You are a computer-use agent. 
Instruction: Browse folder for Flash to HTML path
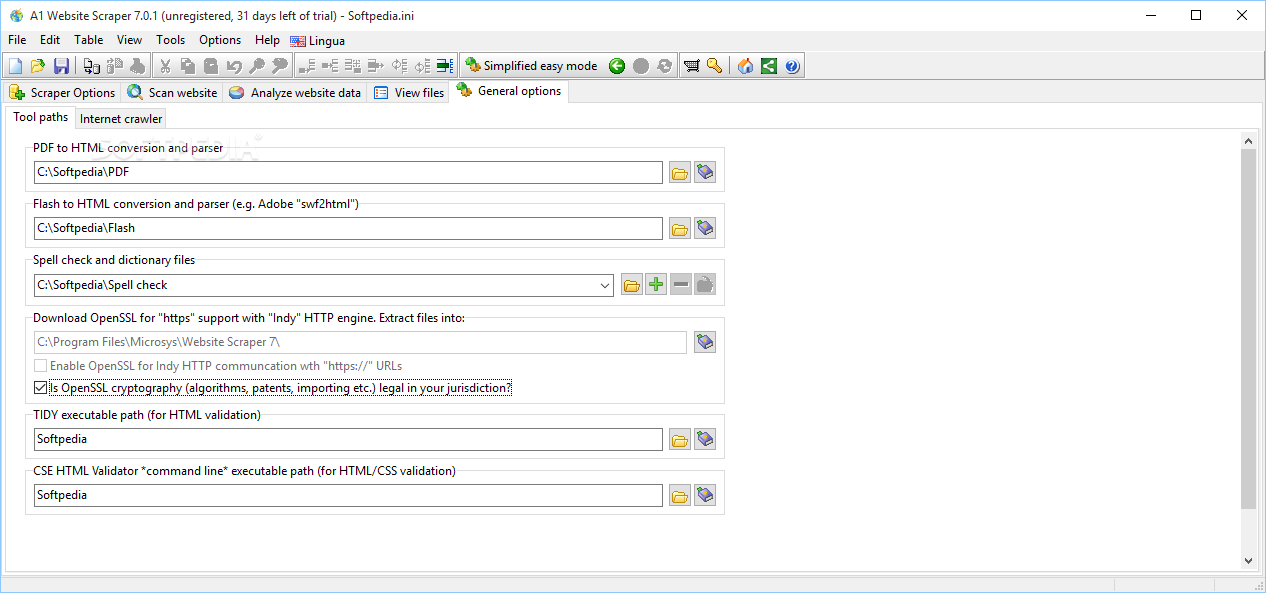(x=680, y=228)
